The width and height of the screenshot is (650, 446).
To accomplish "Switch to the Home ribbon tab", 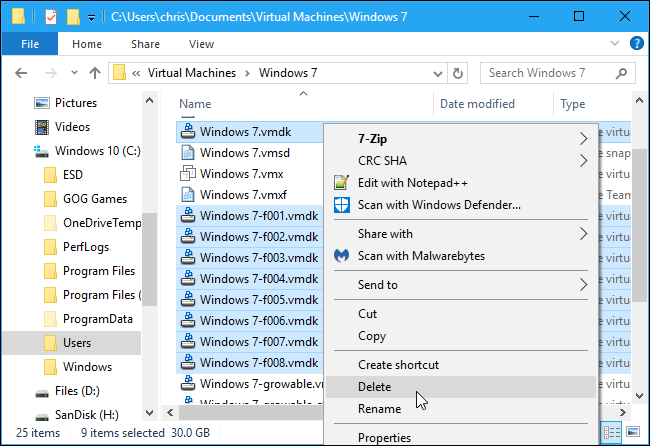I will (x=87, y=44).
